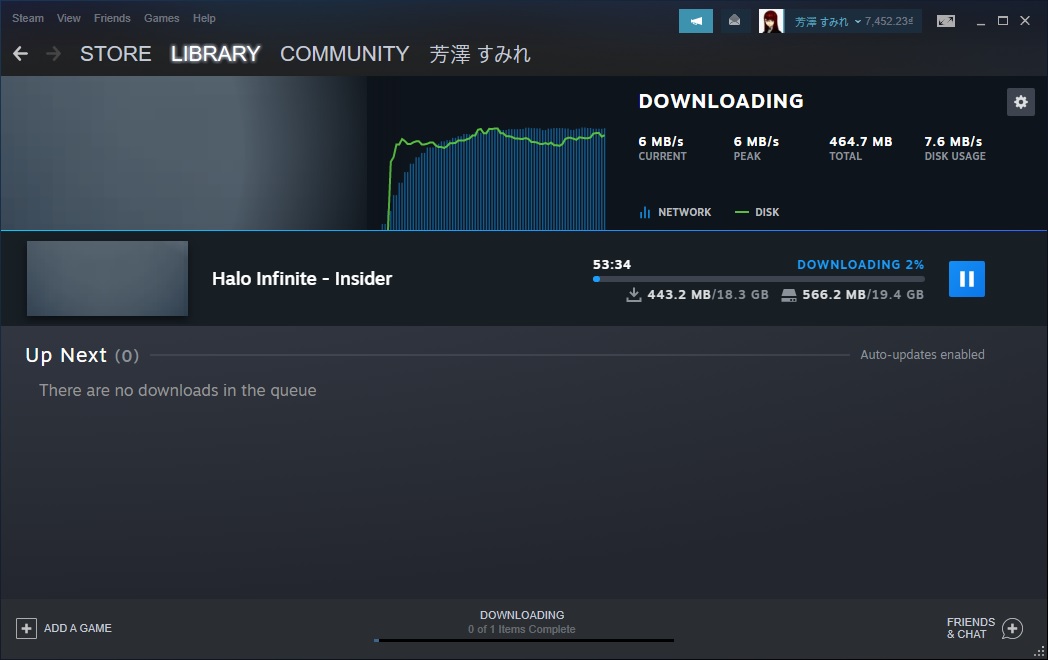Click 'There are no downloads in the queue'
This screenshot has height=660, width=1048.
coord(177,390)
